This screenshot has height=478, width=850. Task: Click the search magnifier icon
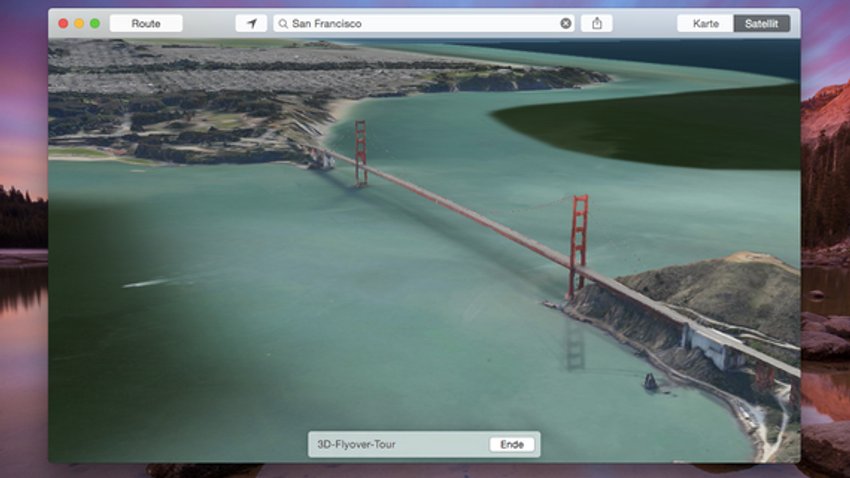(283, 23)
